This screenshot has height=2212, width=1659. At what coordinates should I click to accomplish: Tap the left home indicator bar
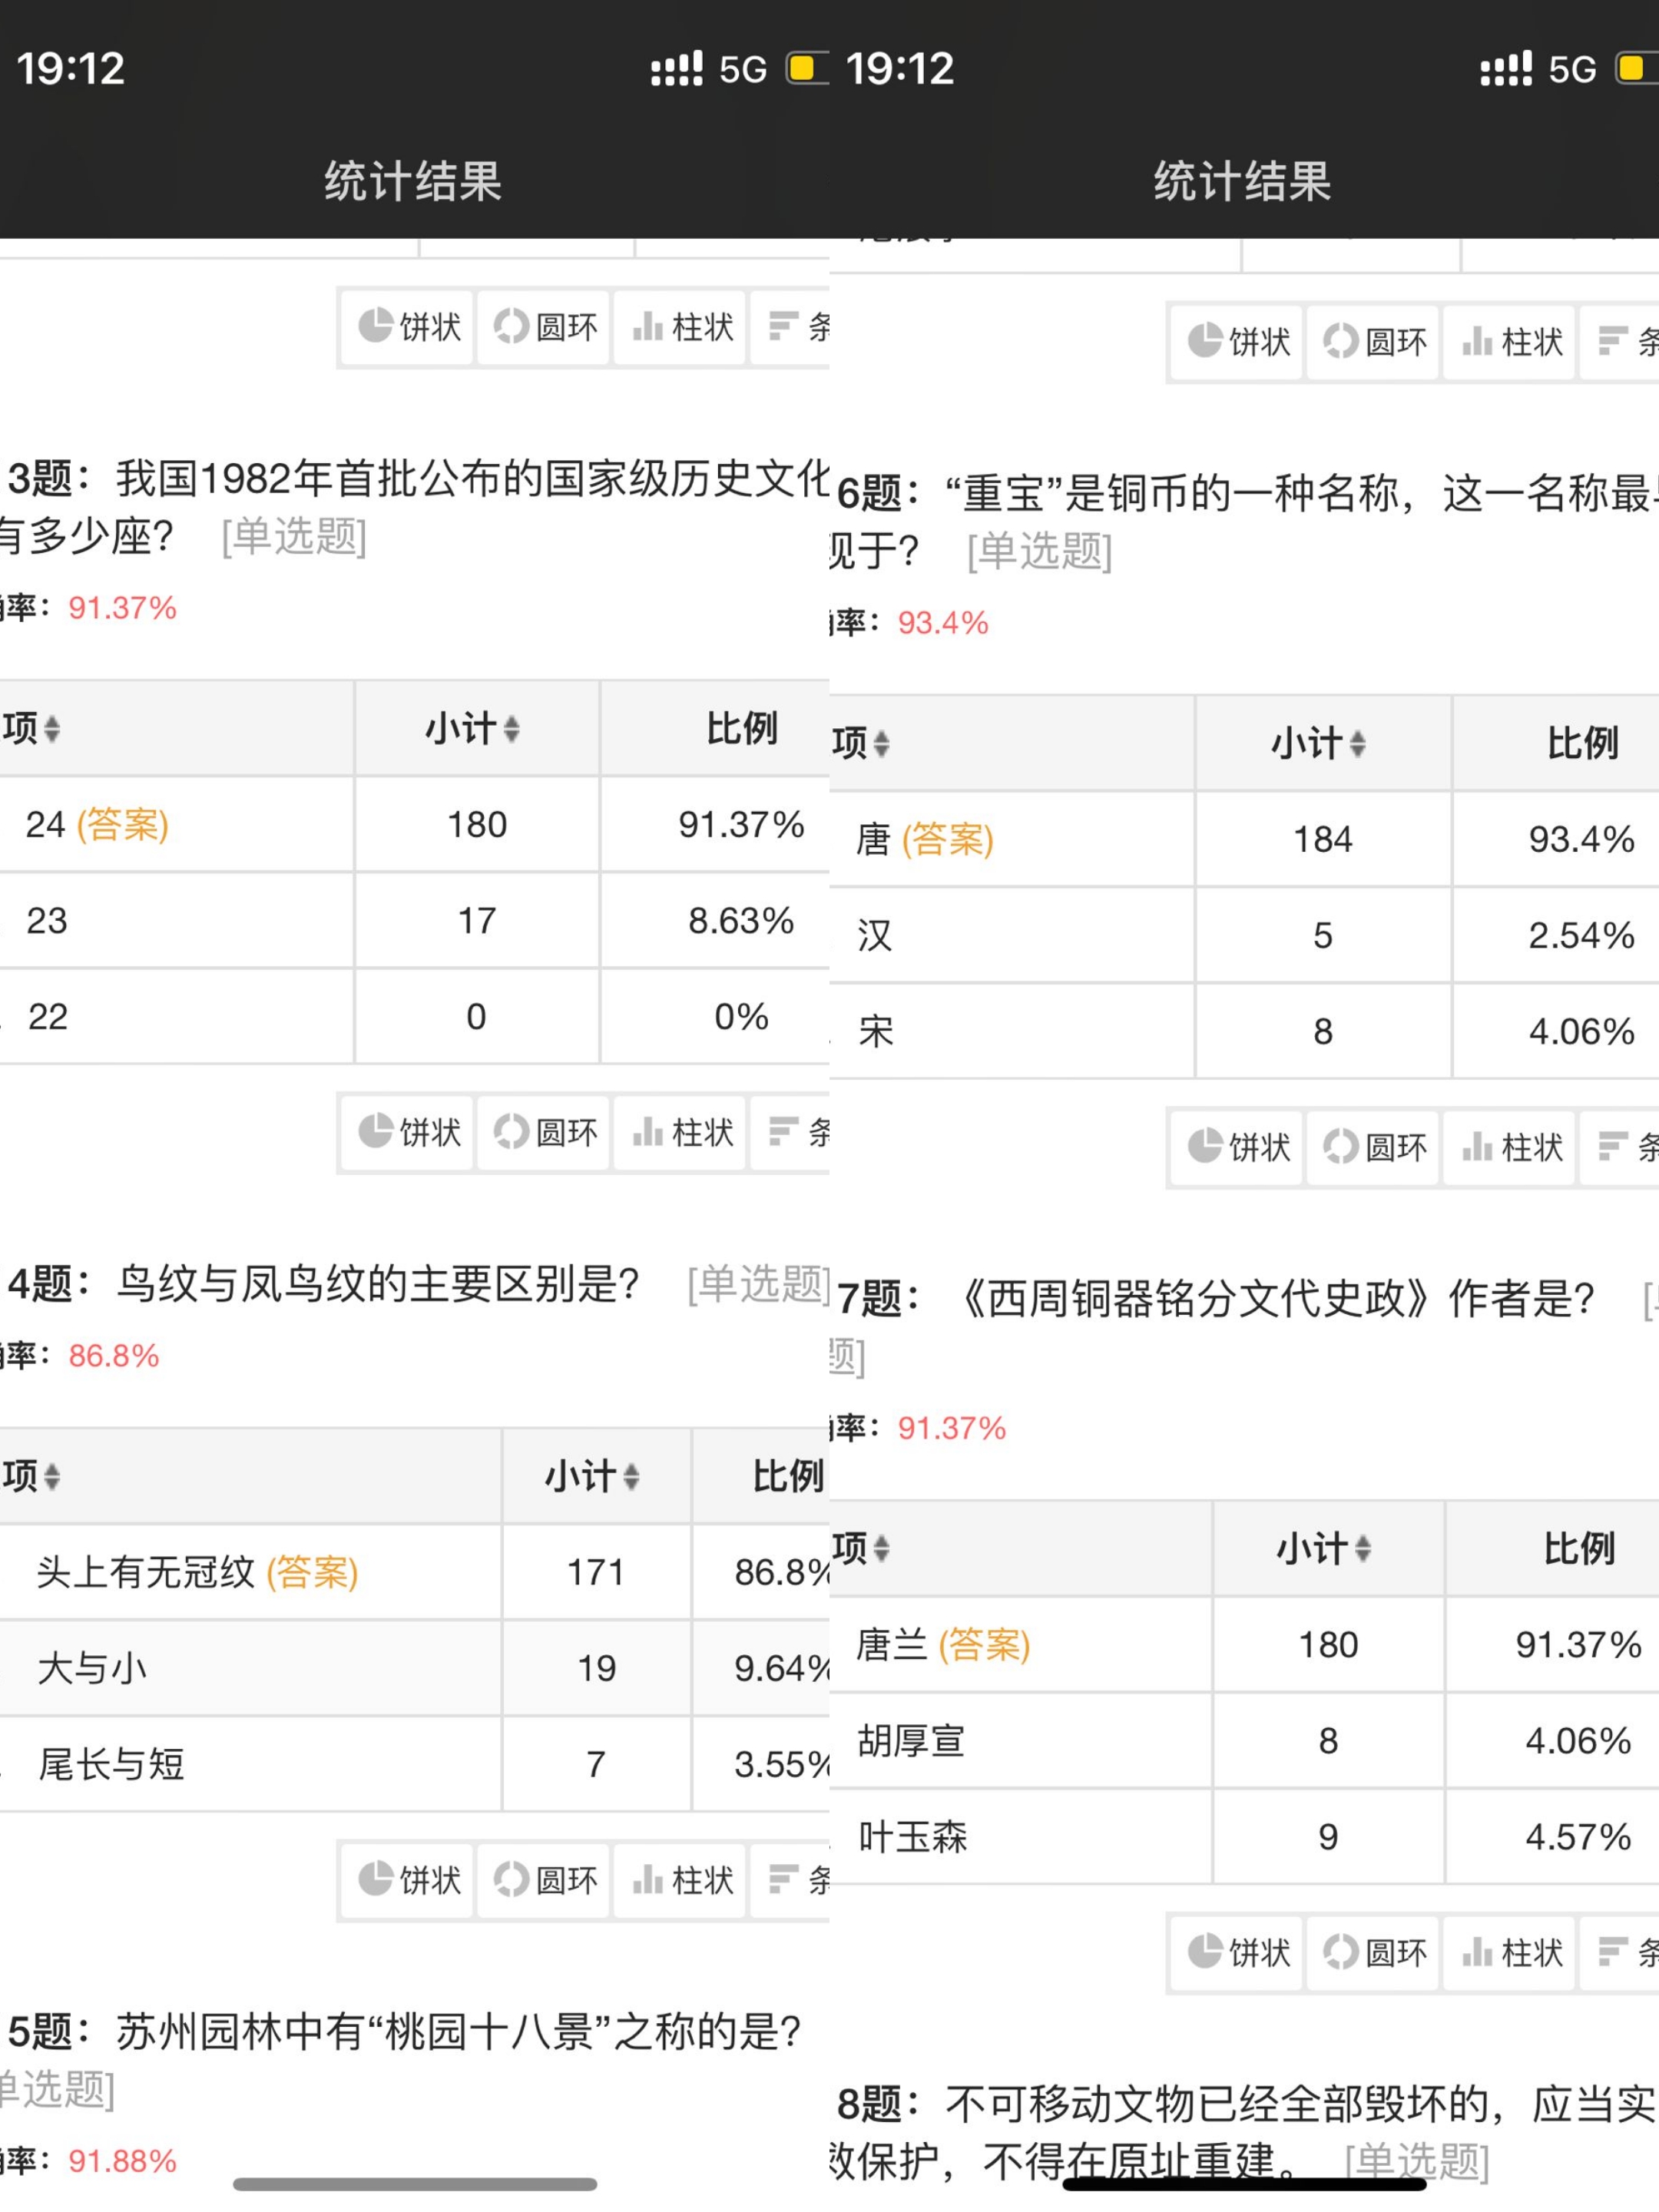415,2185
